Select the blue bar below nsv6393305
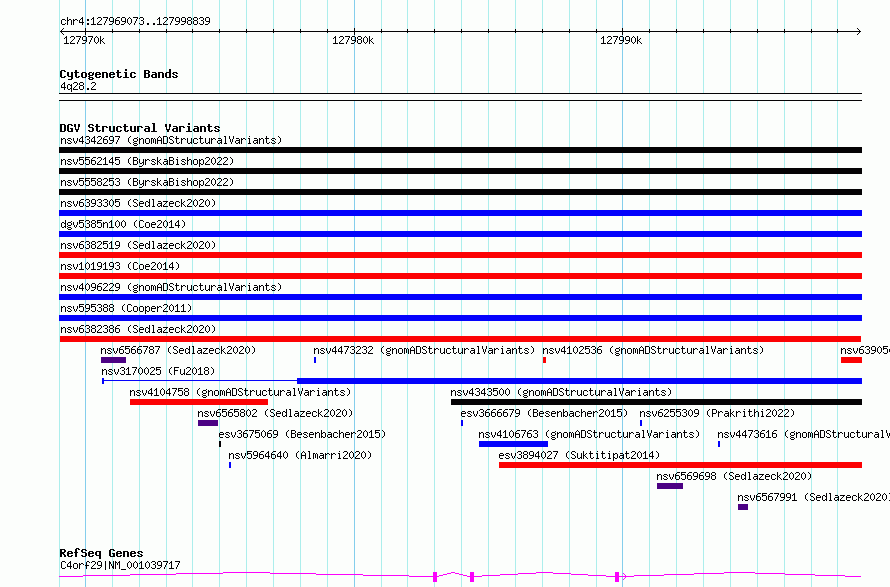Screen dimensions: 890x587 [x=460, y=213]
